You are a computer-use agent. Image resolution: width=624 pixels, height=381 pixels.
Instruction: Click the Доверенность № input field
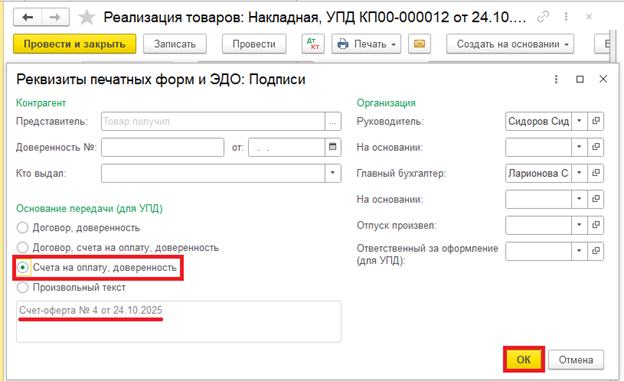[x=163, y=147]
